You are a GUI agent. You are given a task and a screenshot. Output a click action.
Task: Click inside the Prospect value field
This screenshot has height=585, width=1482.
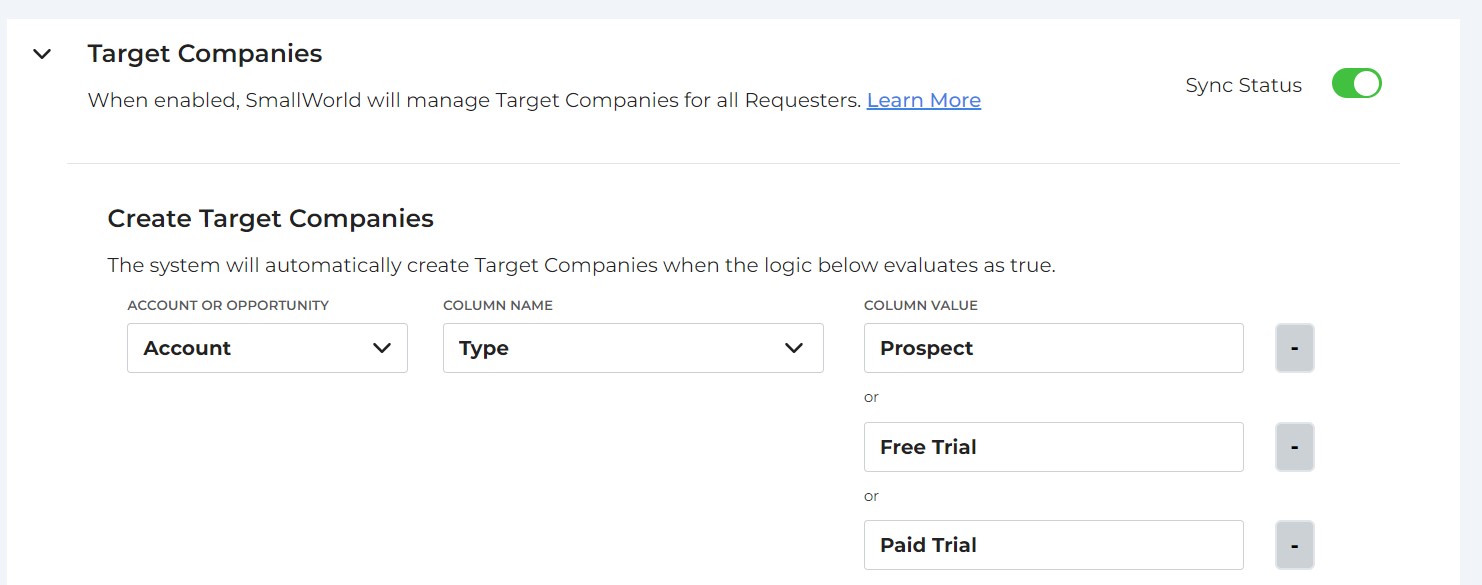[1053, 347]
